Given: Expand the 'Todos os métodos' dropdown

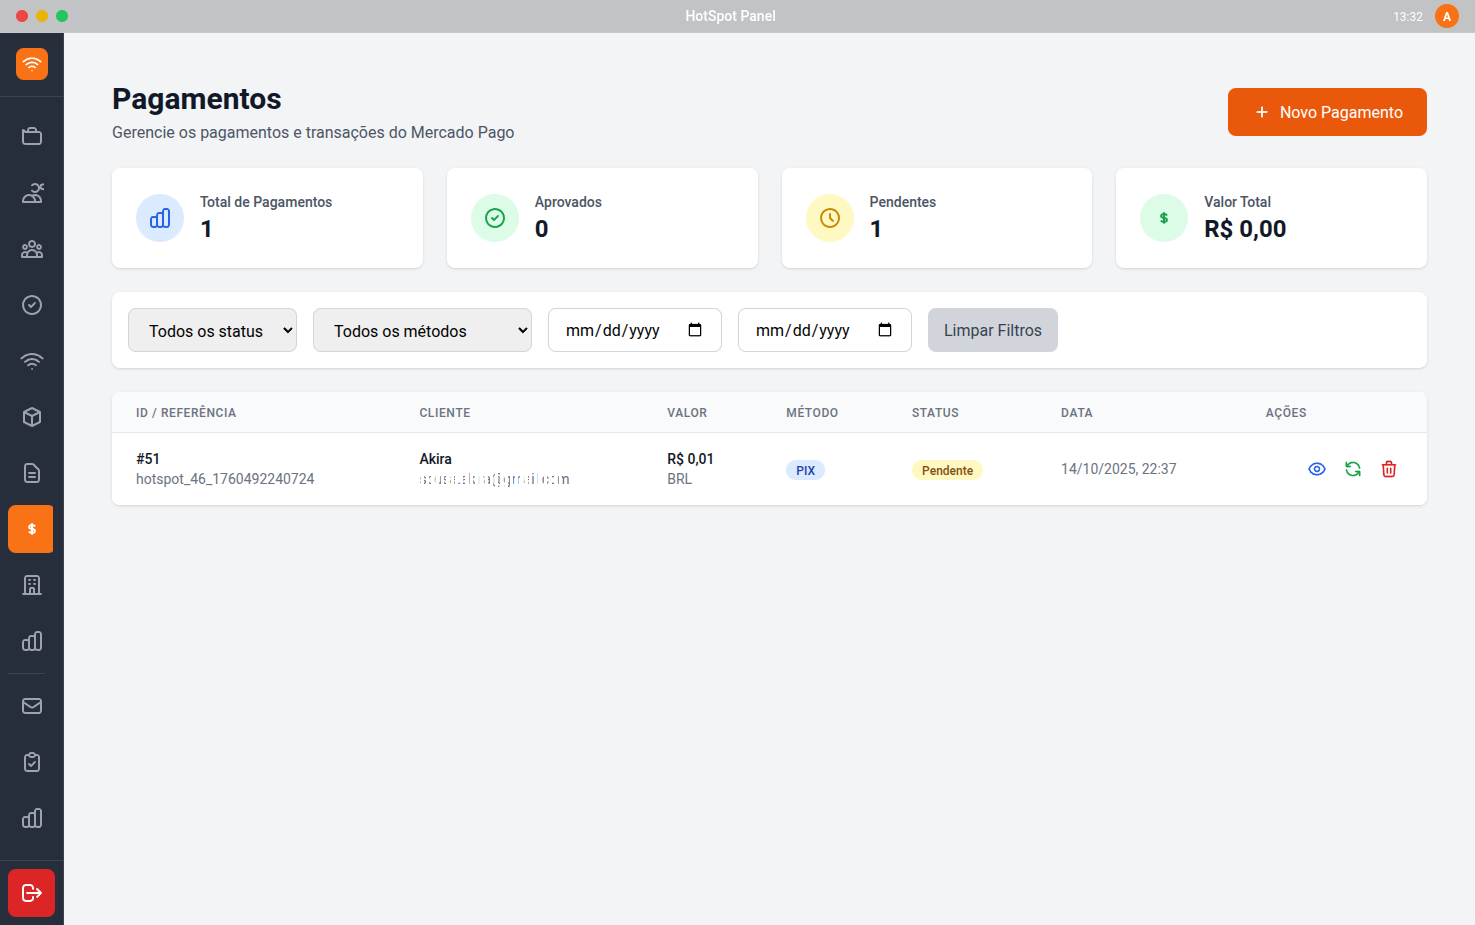Looking at the screenshot, I should [x=422, y=330].
